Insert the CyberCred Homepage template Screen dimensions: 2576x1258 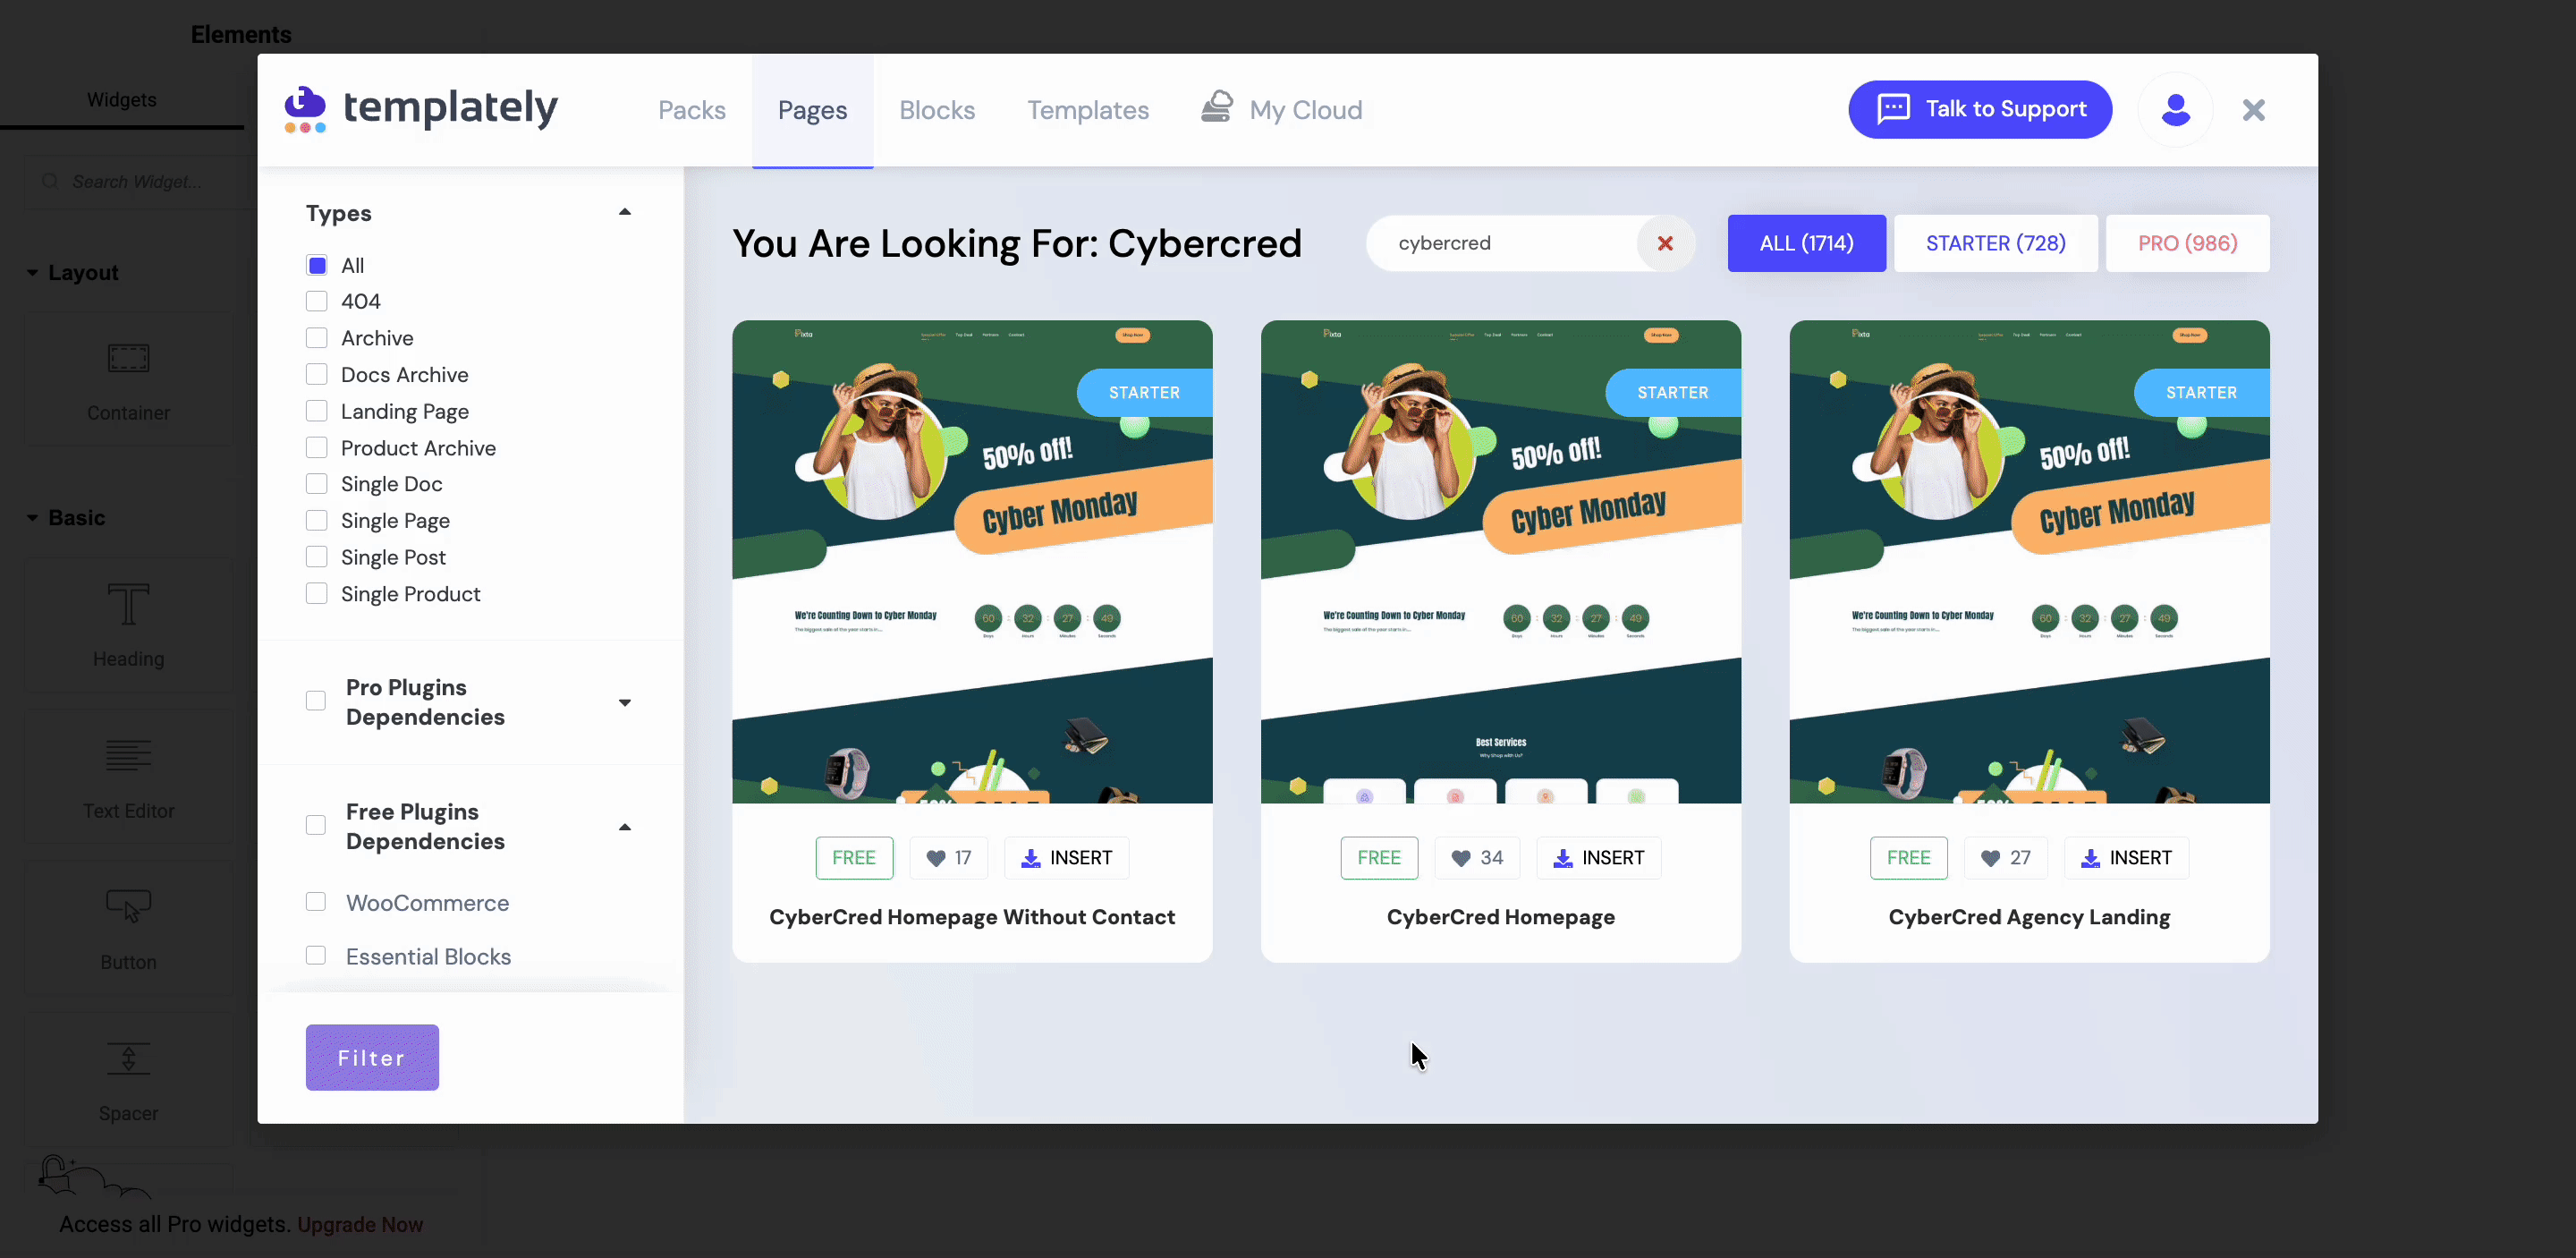pyautogui.click(x=1598, y=858)
